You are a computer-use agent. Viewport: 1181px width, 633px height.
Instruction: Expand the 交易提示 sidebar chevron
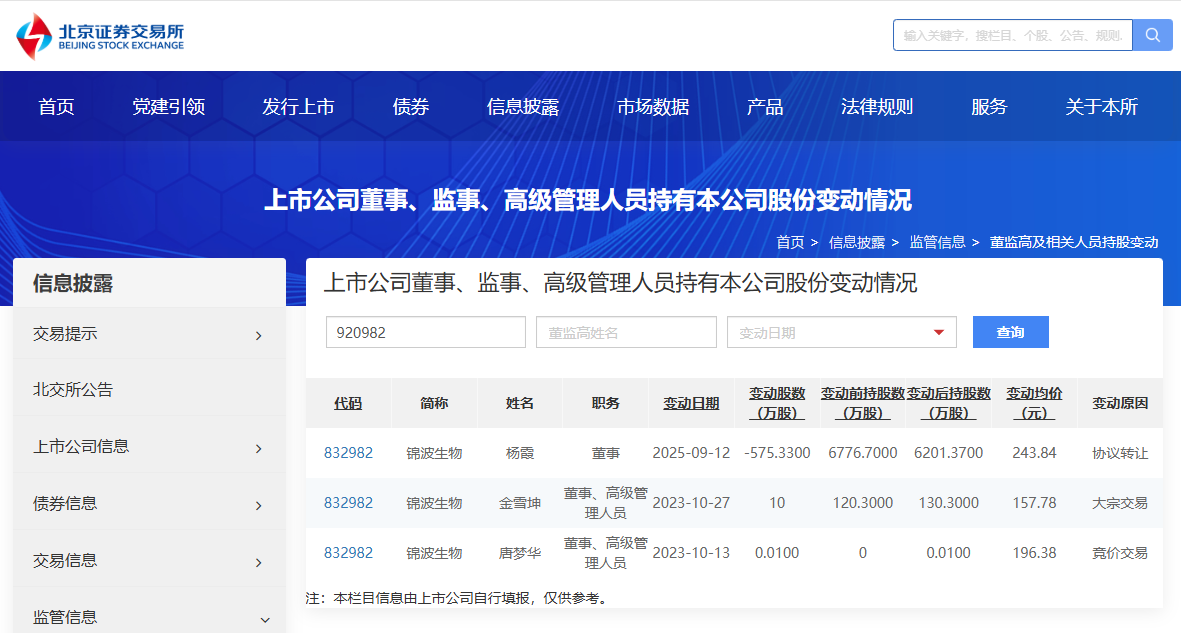(x=258, y=336)
